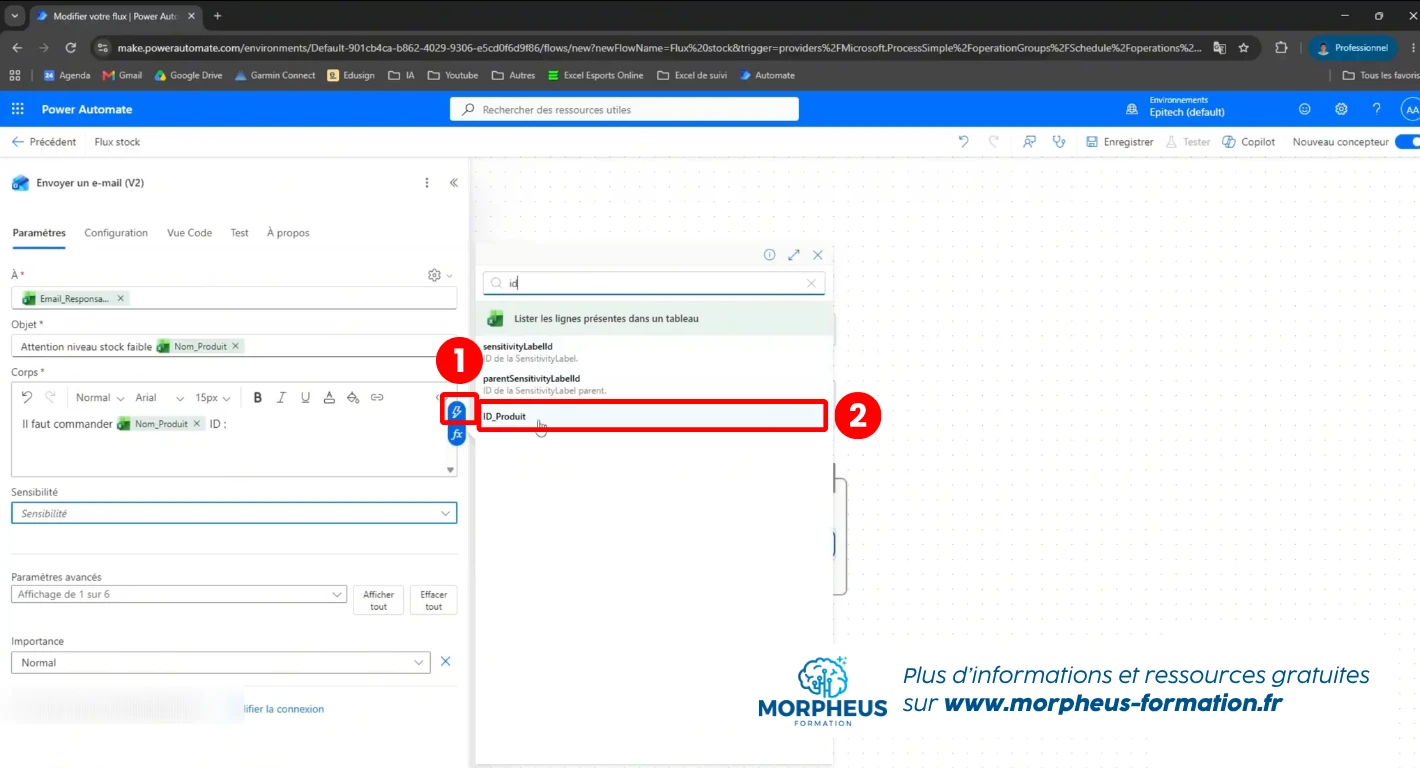Open the flow checker stethoscope icon
1420x768 pixels.
(x=1059, y=142)
